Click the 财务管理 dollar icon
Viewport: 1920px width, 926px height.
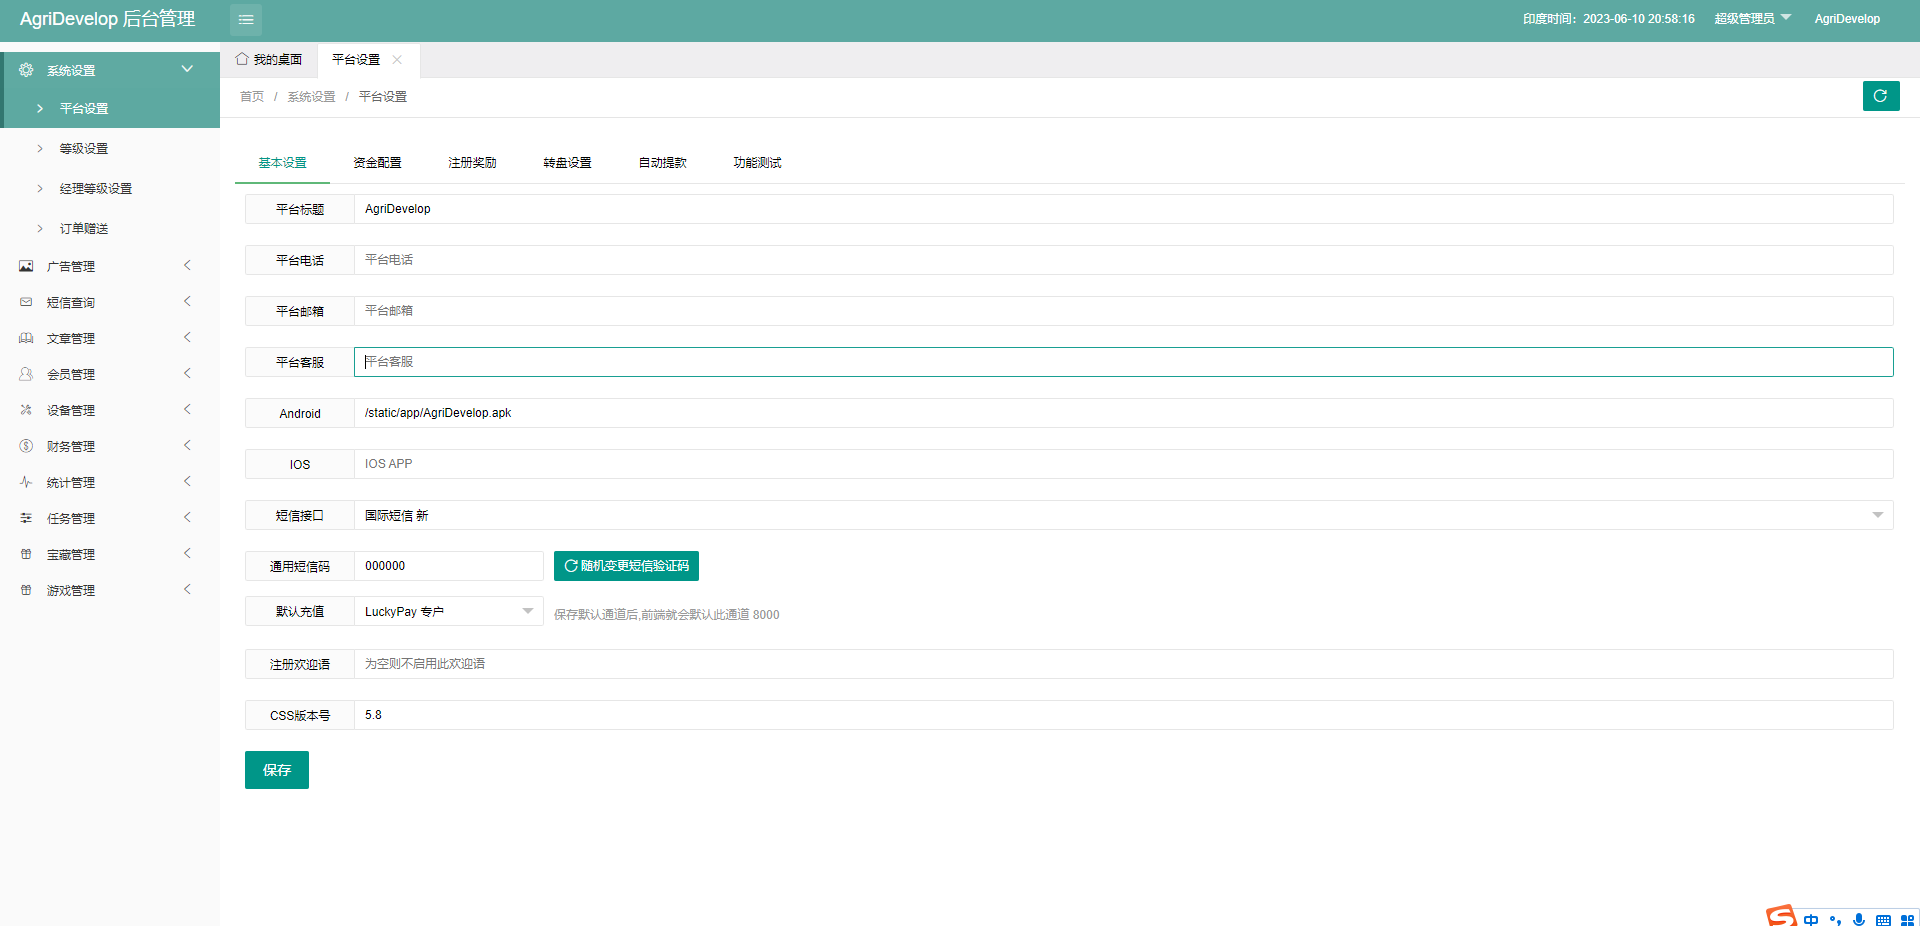tap(26, 446)
